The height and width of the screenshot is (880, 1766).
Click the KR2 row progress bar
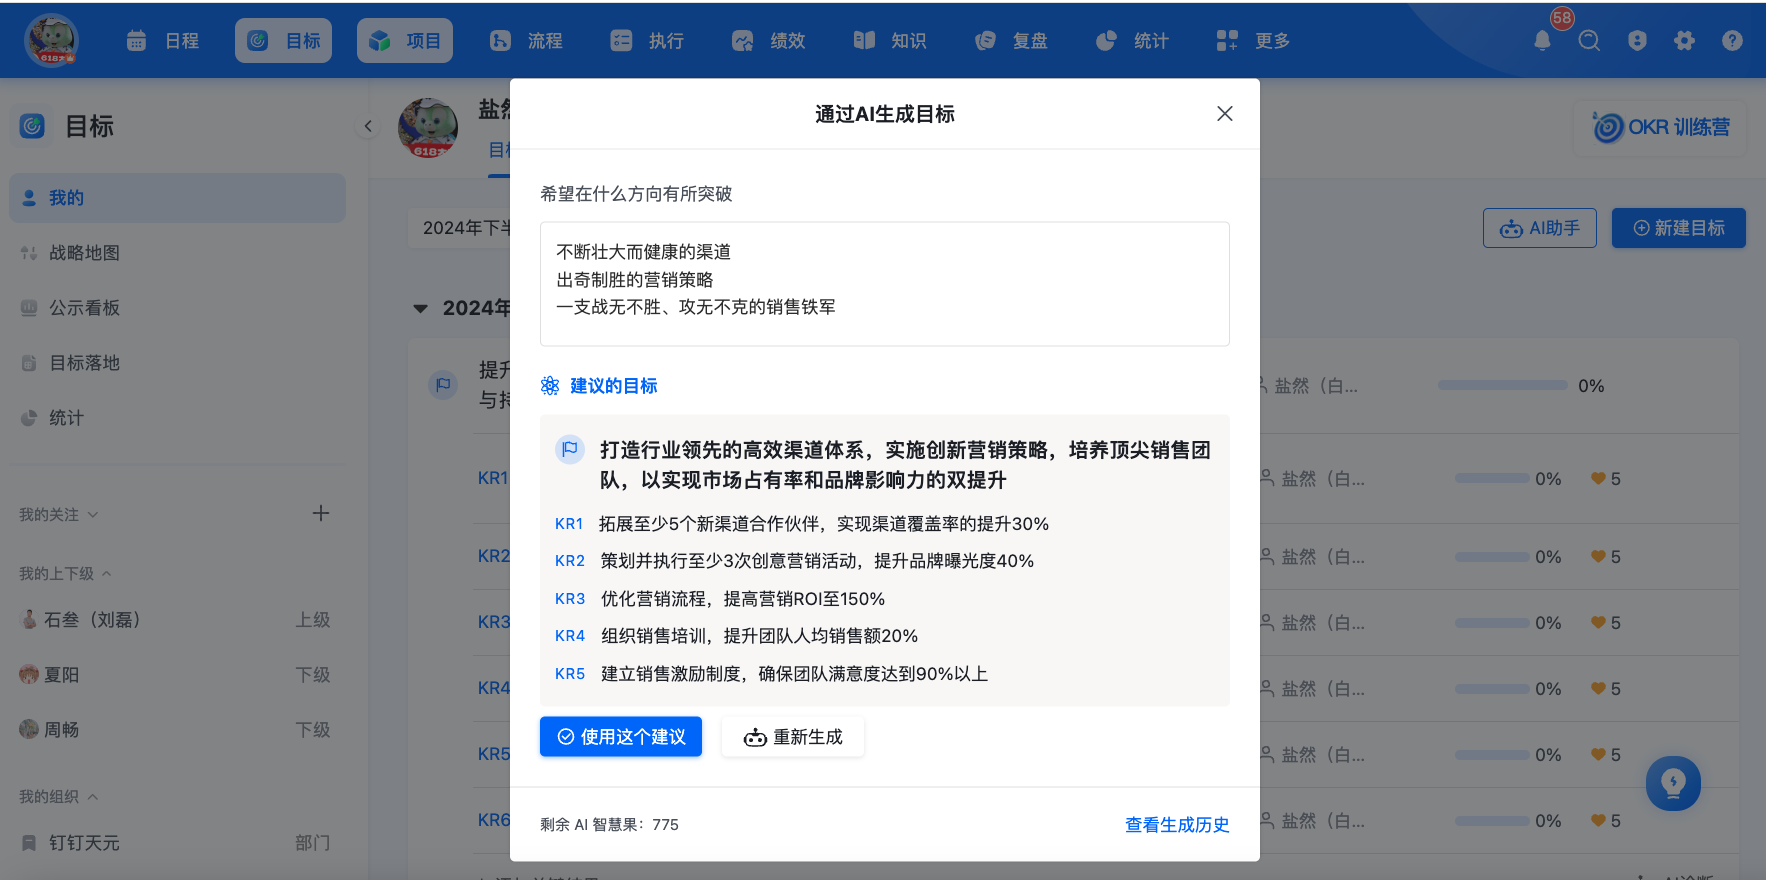tap(1492, 557)
